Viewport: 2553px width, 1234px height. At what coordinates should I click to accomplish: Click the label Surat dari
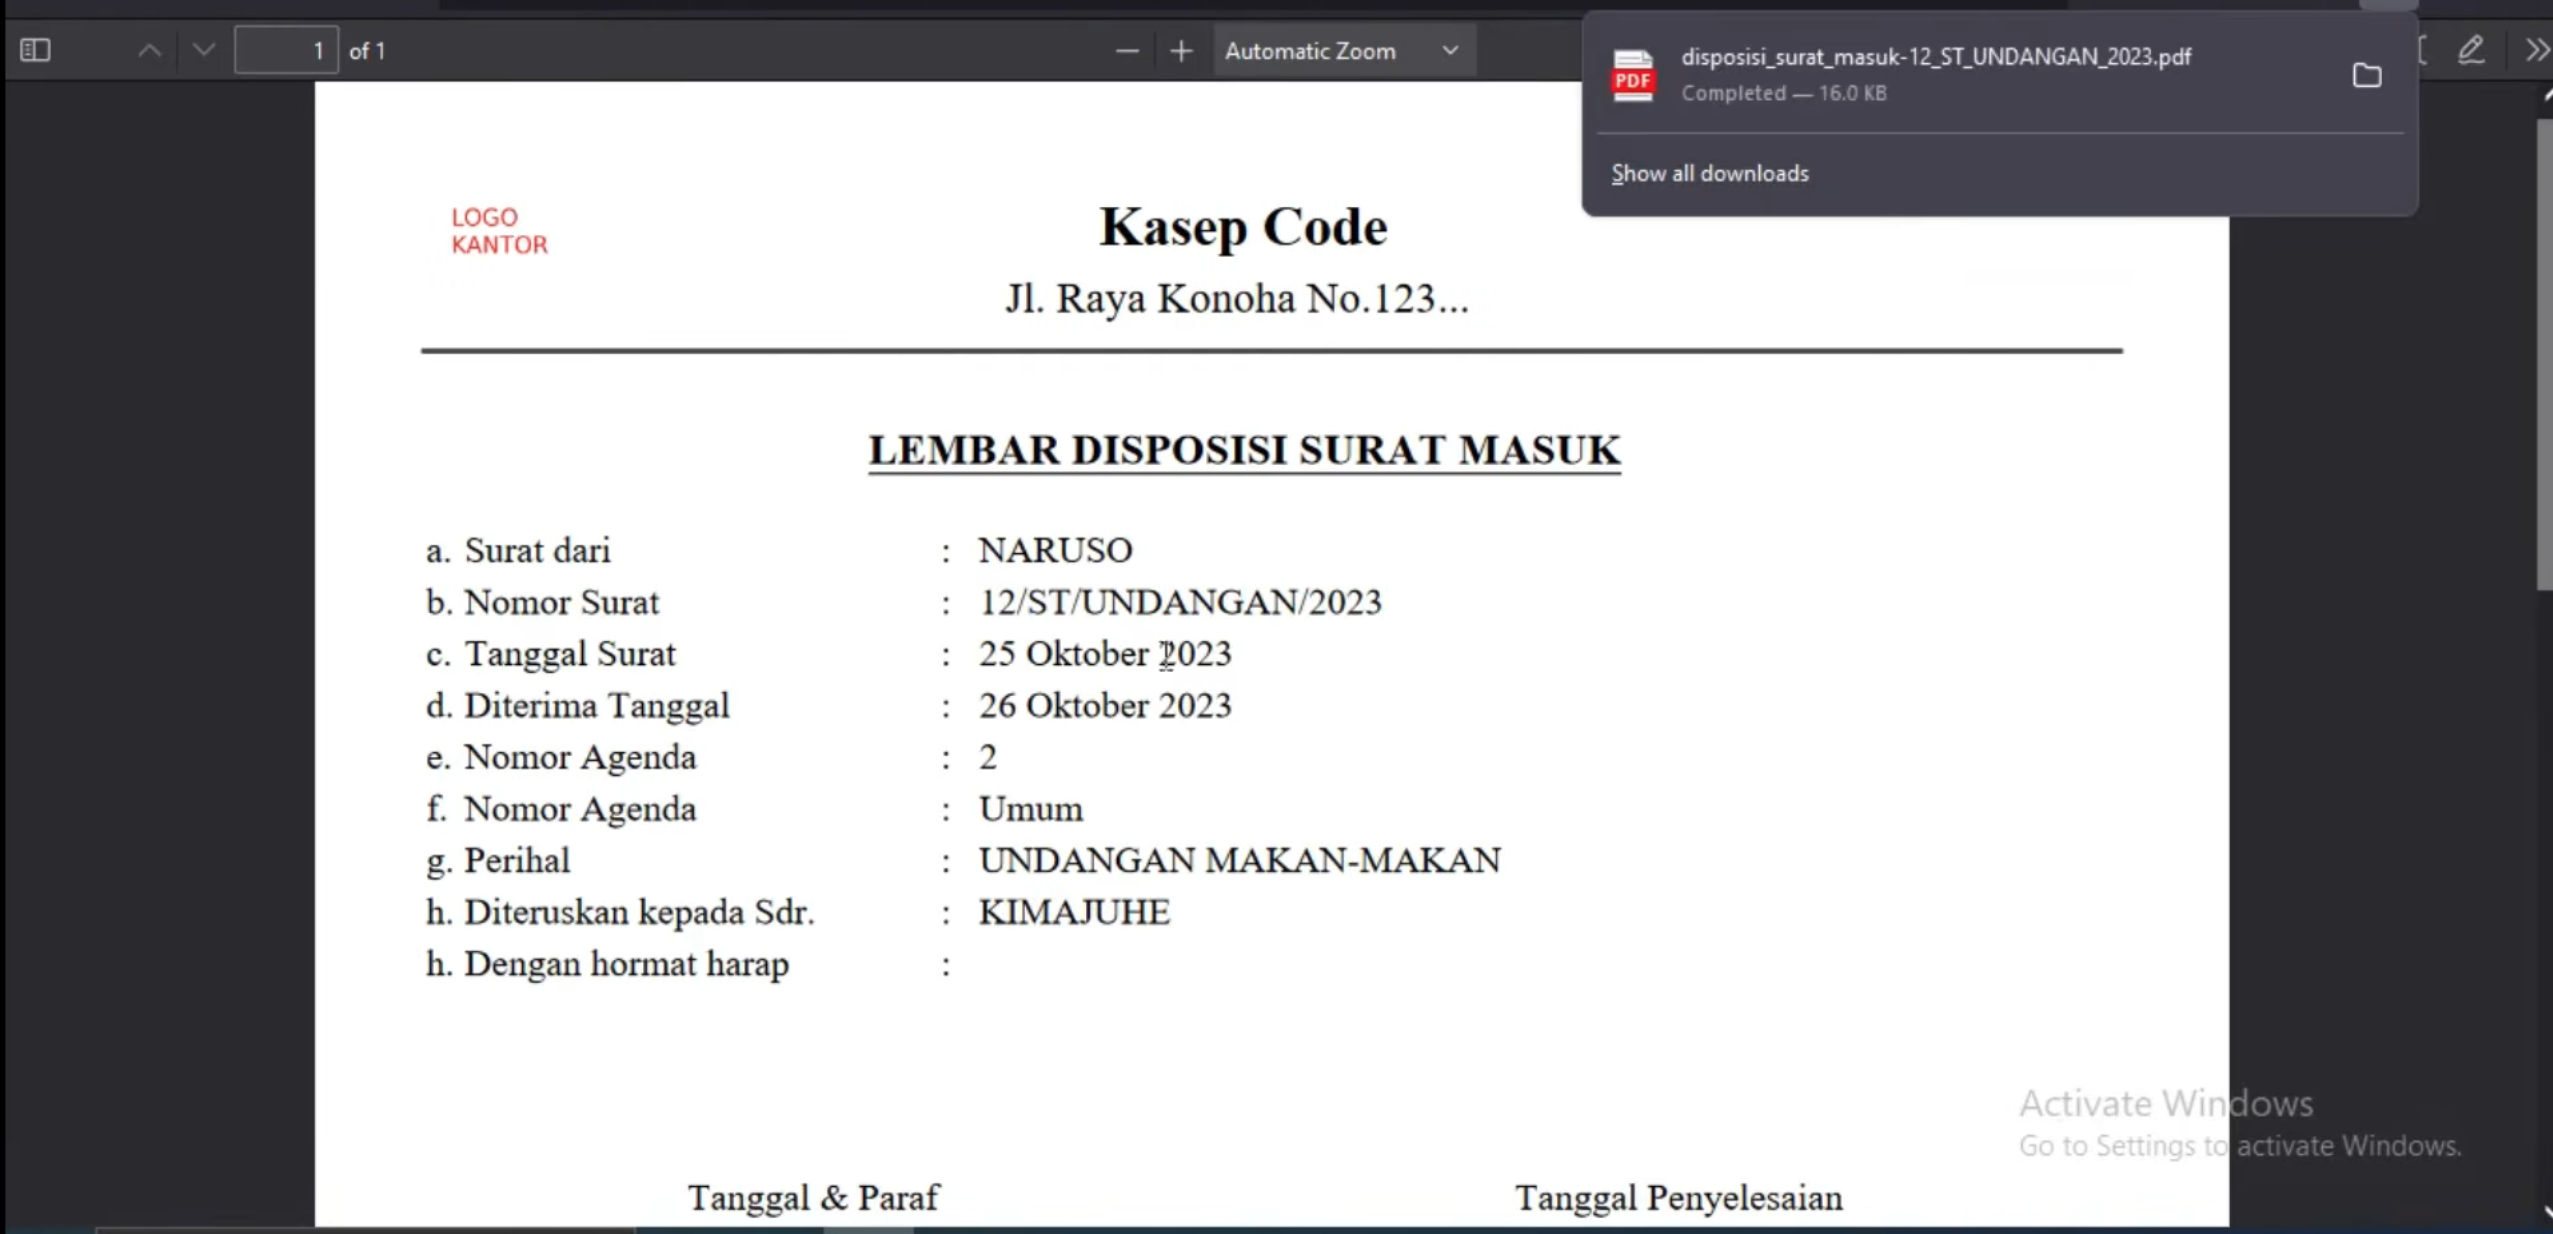[x=538, y=550]
